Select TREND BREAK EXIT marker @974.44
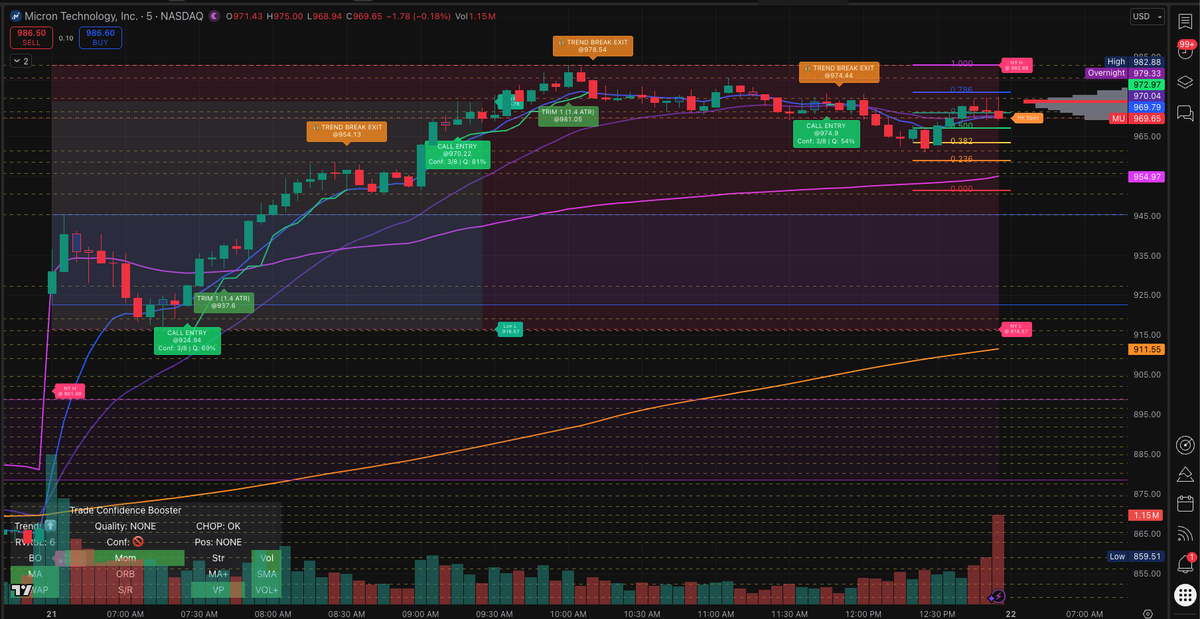Viewport: 1200px width, 619px height. tap(839, 72)
